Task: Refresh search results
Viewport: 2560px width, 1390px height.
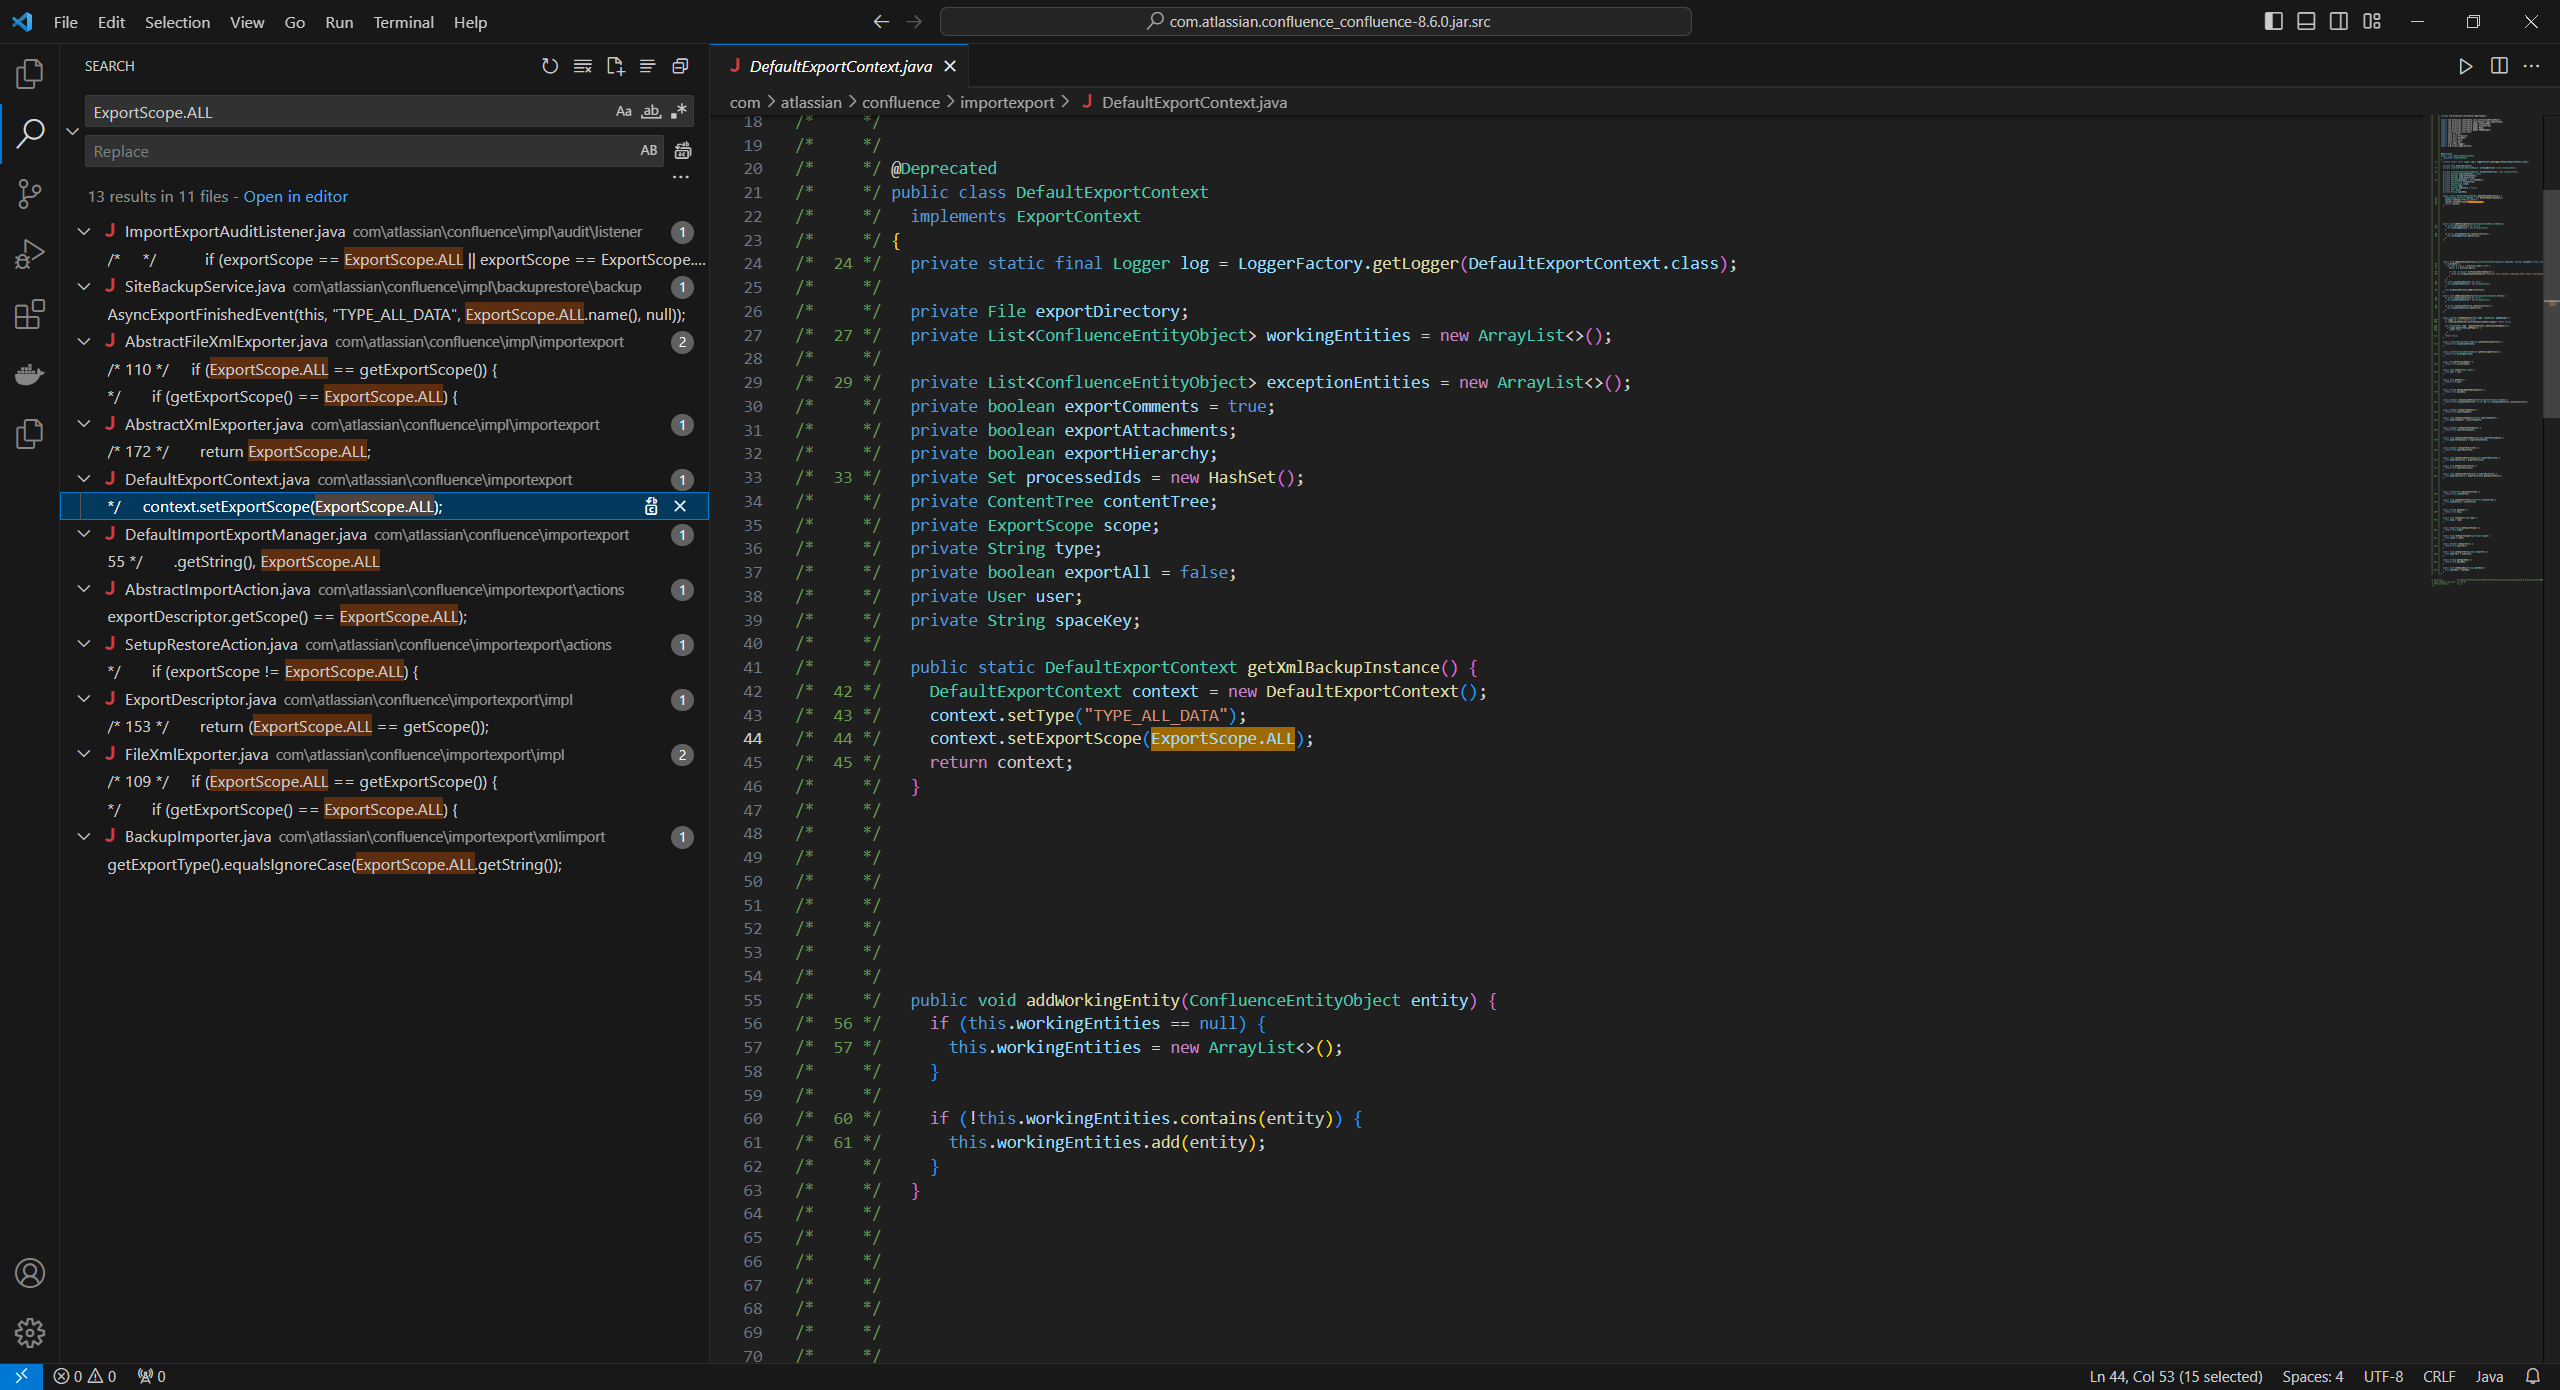Action: (550, 66)
